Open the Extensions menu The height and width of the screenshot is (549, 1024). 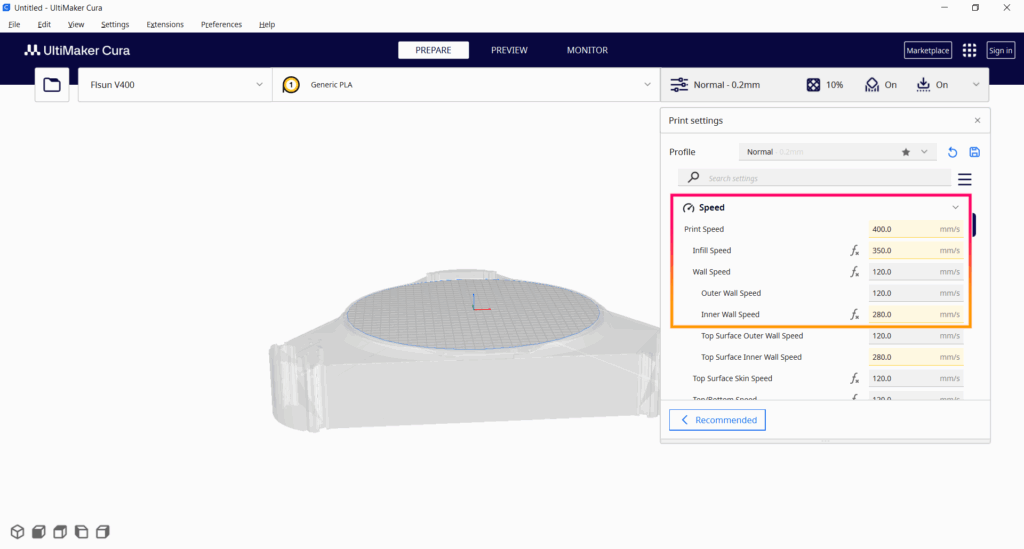pyautogui.click(x=165, y=24)
